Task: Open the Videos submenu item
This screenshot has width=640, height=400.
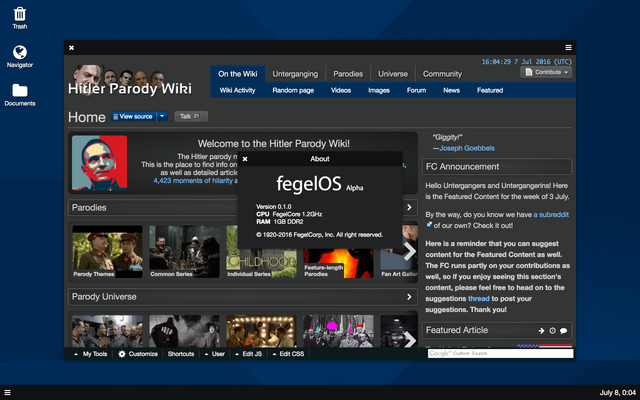Action: click(341, 90)
